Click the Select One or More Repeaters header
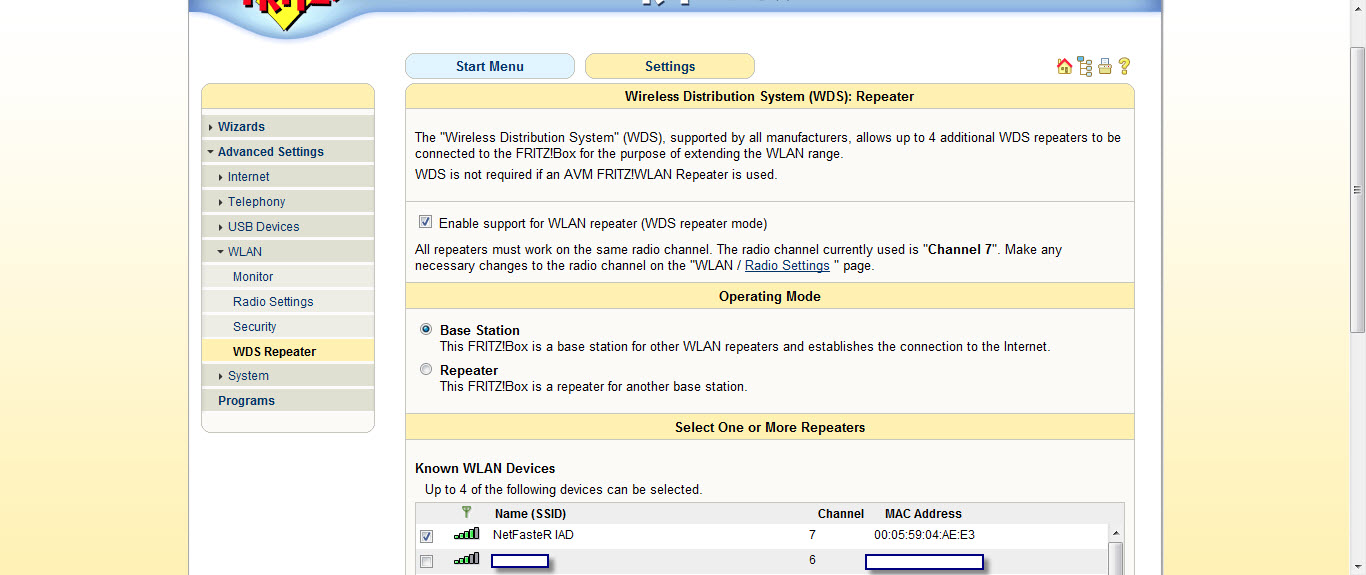The image size is (1366, 575). [x=770, y=427]
